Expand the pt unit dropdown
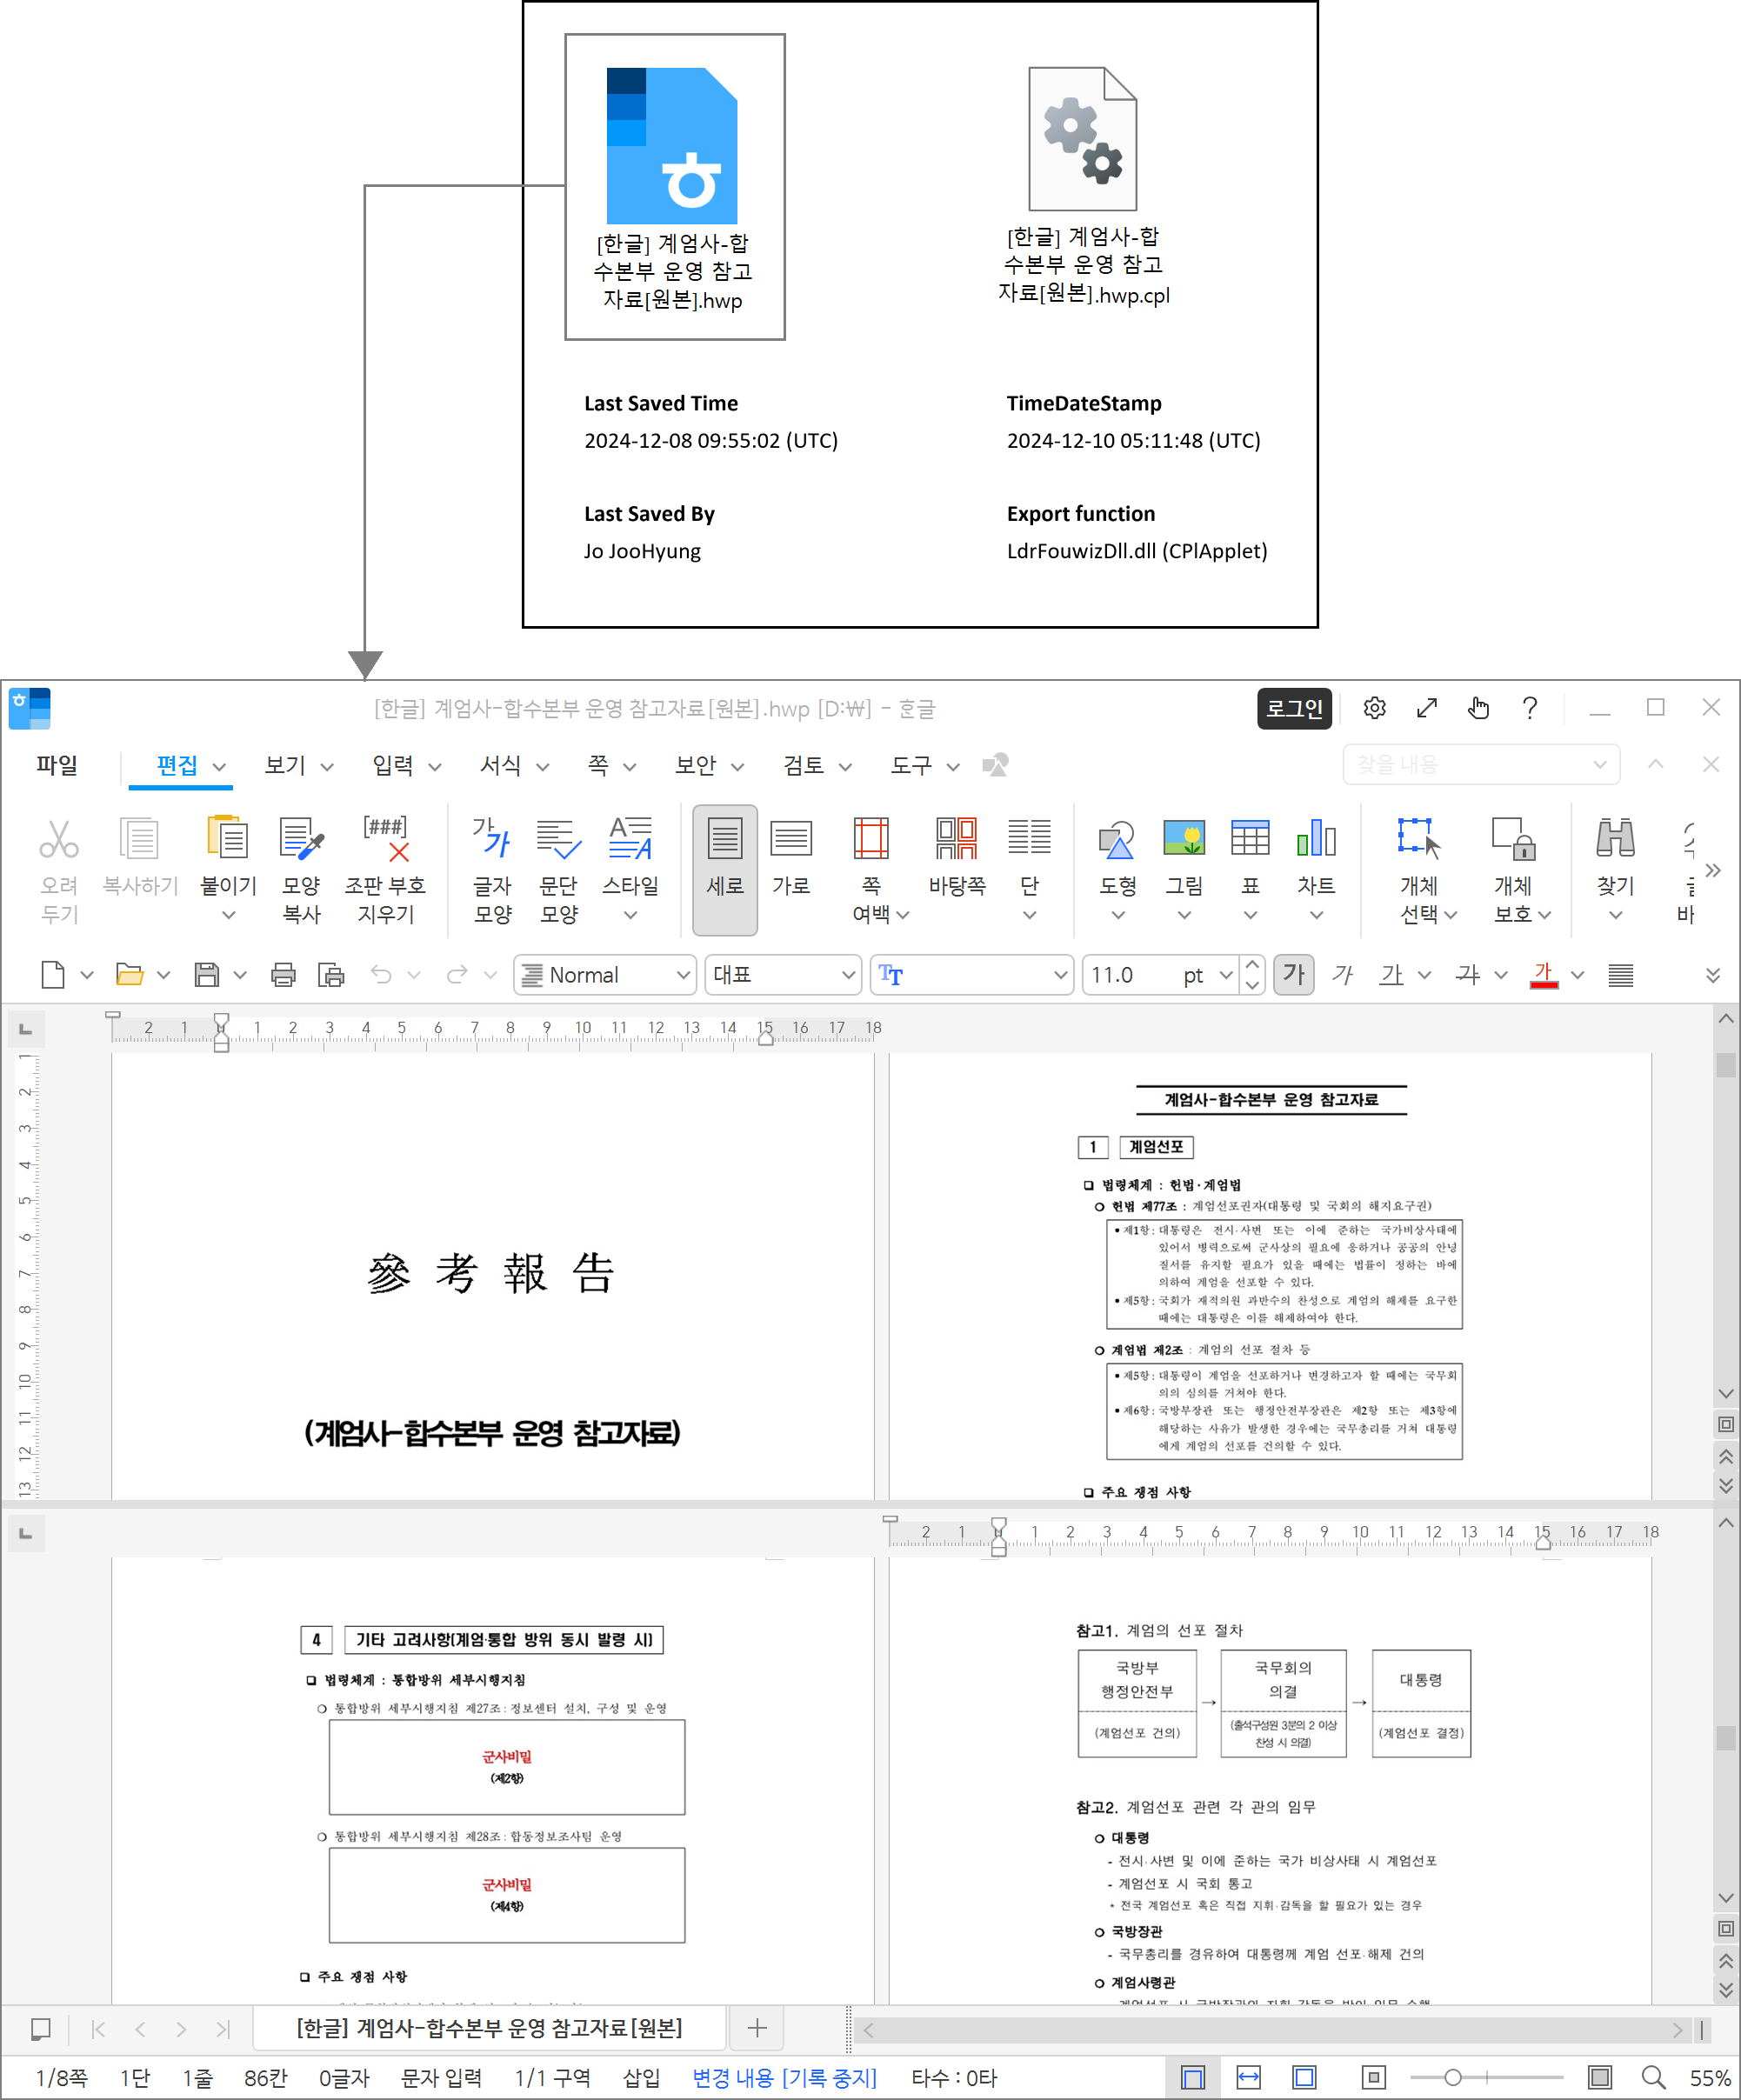 [x=1226, y=974]
